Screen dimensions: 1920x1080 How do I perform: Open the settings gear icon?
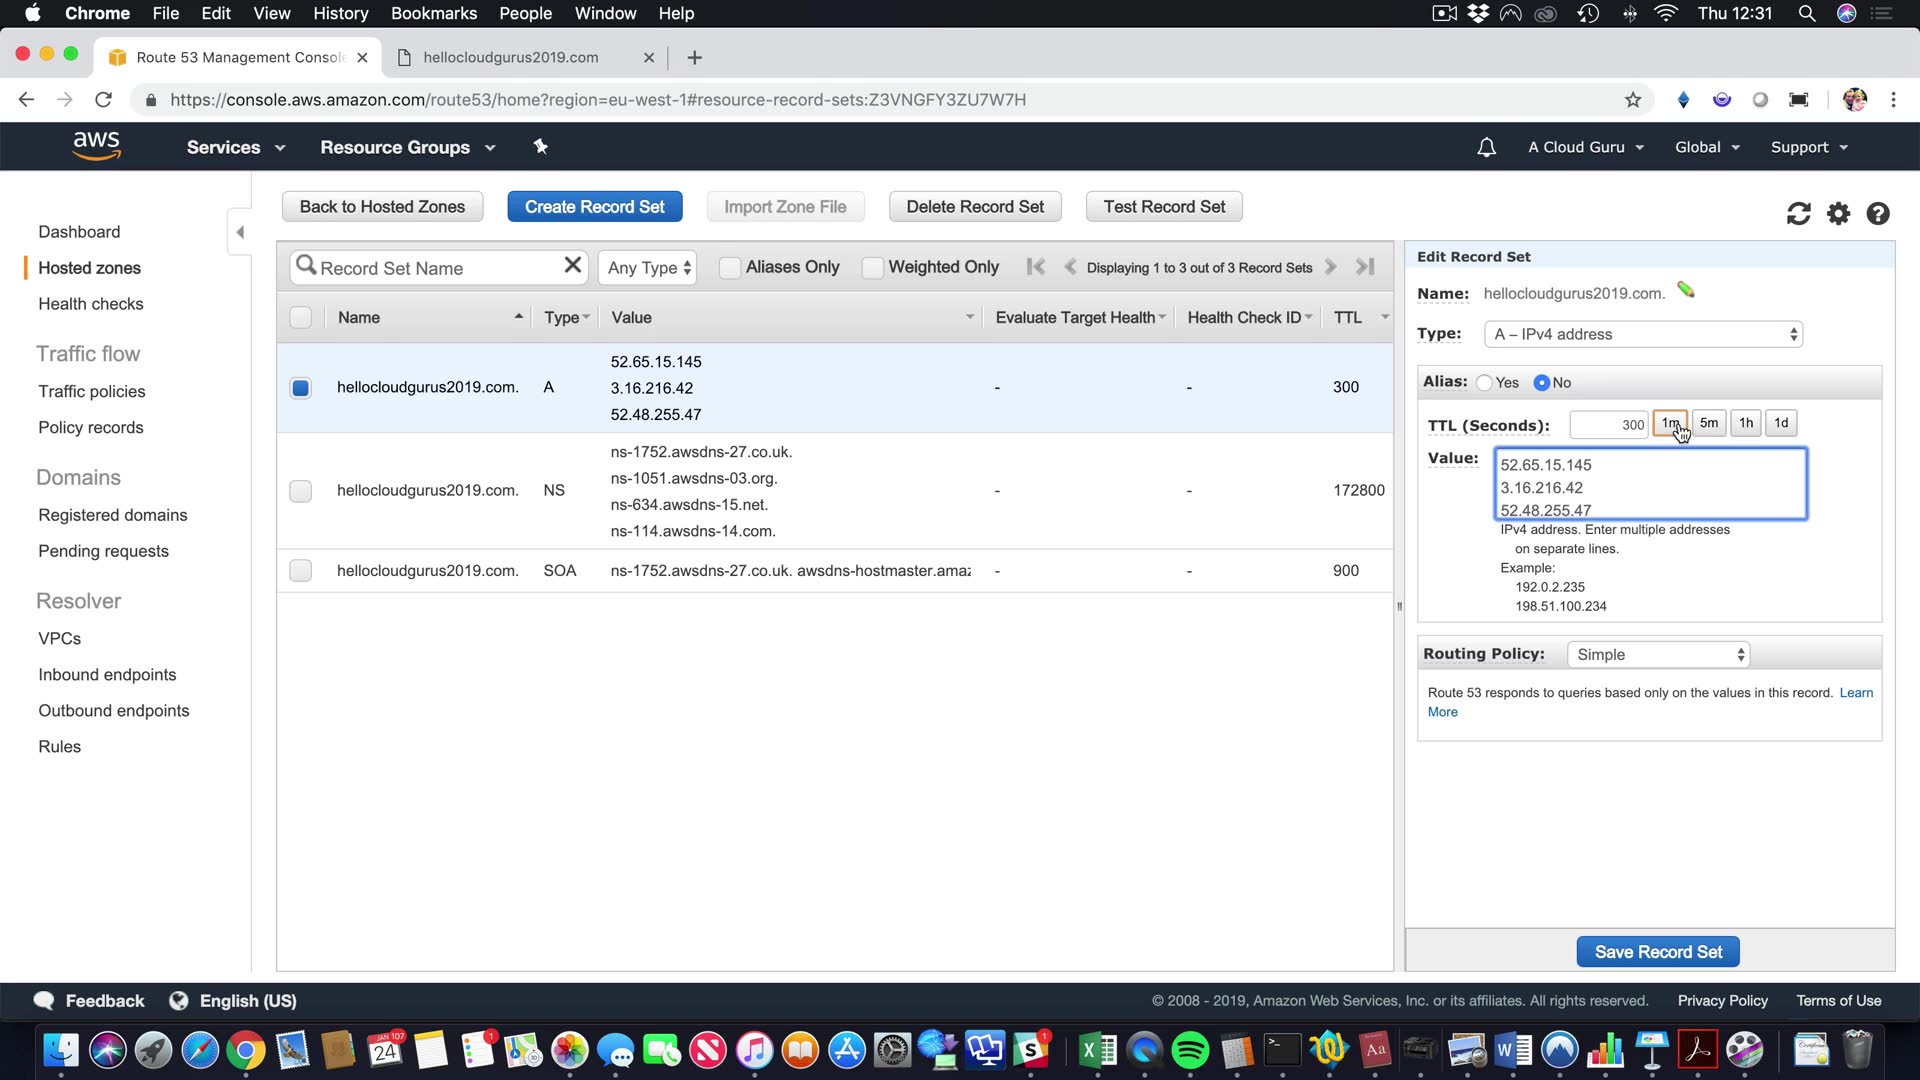(1838, 214)
